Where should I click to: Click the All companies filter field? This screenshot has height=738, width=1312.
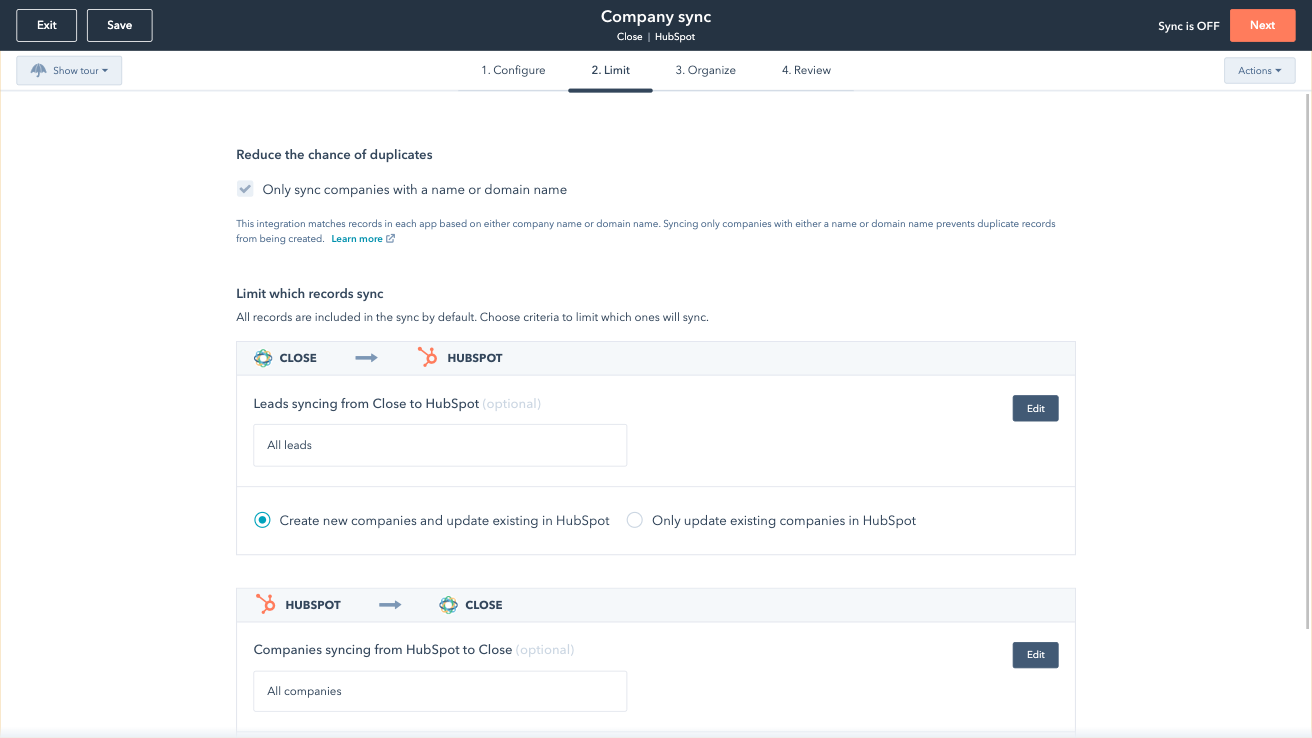440,691
